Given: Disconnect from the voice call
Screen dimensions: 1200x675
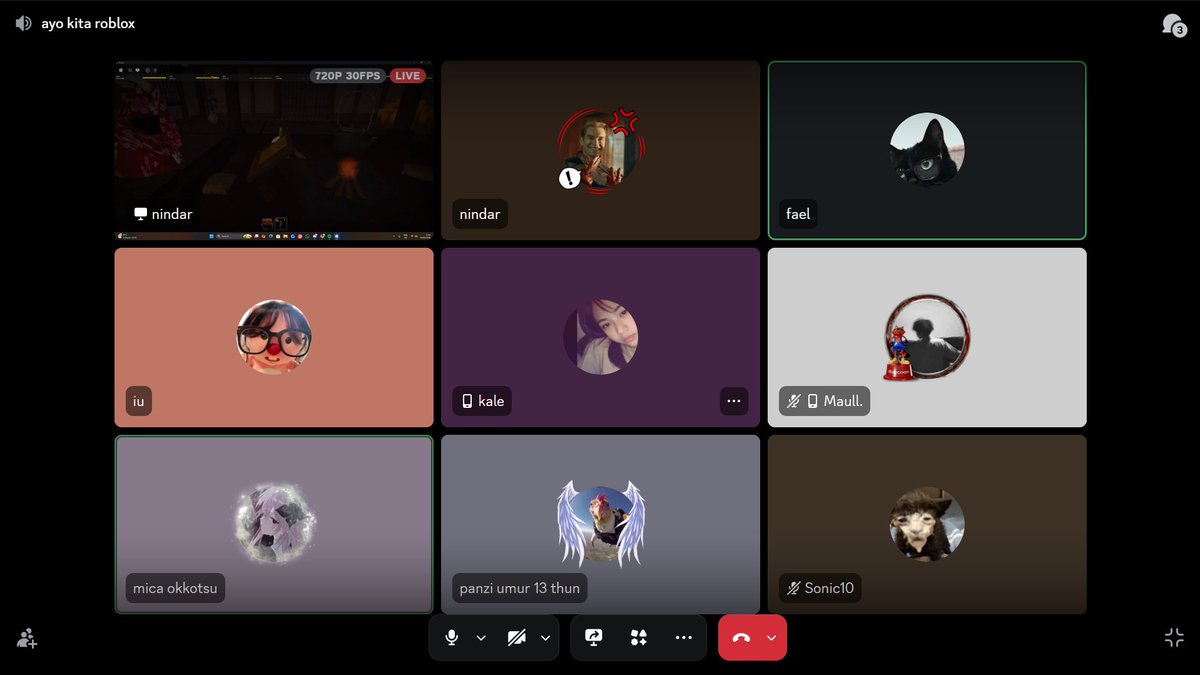Looking at the screenshot, I should coord(741,638).
